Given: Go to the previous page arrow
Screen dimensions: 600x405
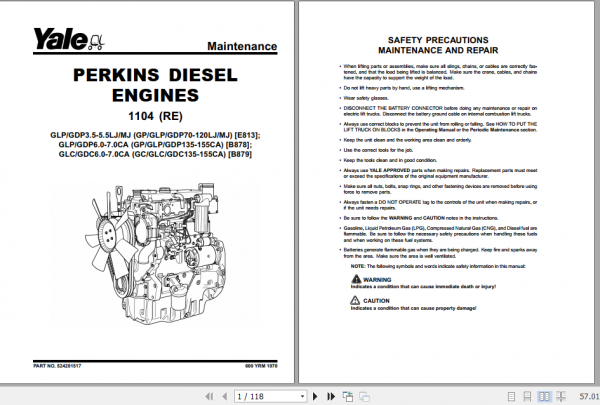Looking at the screenshot, I should [225, 396].
